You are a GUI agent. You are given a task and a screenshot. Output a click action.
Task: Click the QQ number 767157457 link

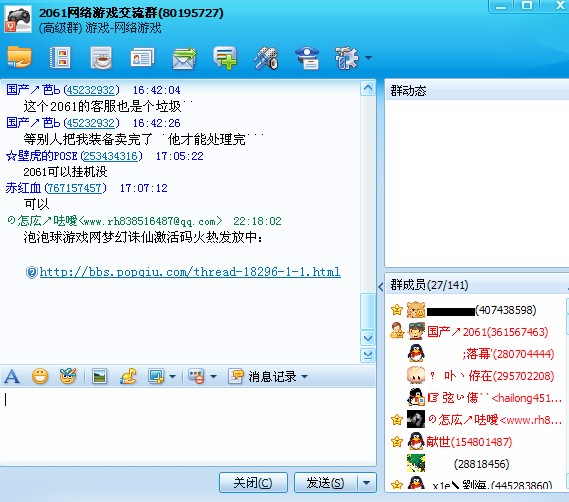(74, 188)
